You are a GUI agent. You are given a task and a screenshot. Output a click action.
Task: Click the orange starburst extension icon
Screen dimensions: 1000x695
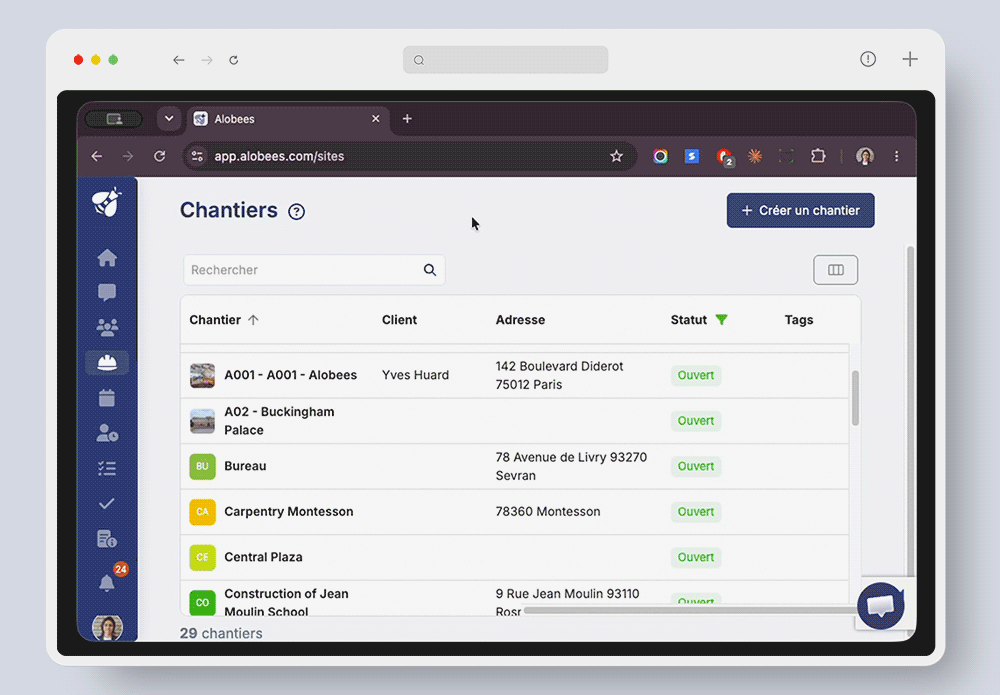coord(755,156)
